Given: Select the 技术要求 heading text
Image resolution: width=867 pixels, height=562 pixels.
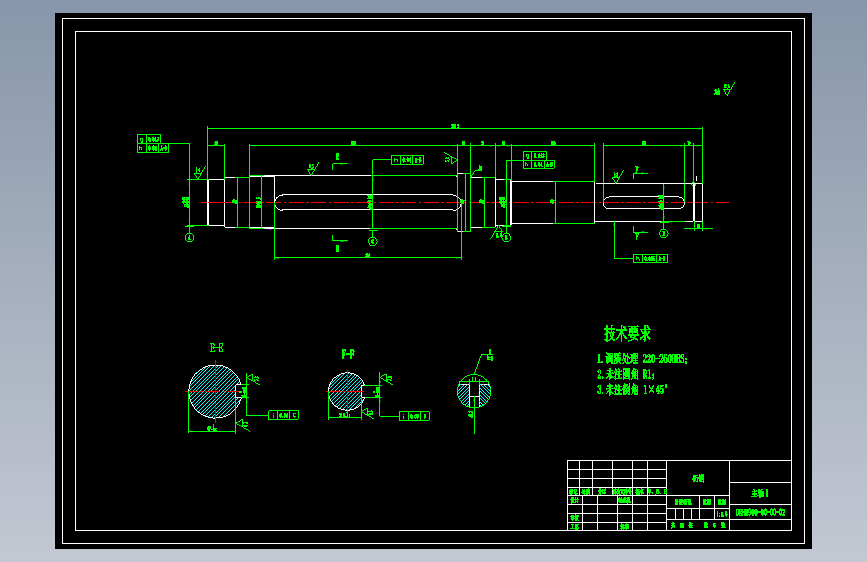Looking at the screenshot, I should point(627,334).
